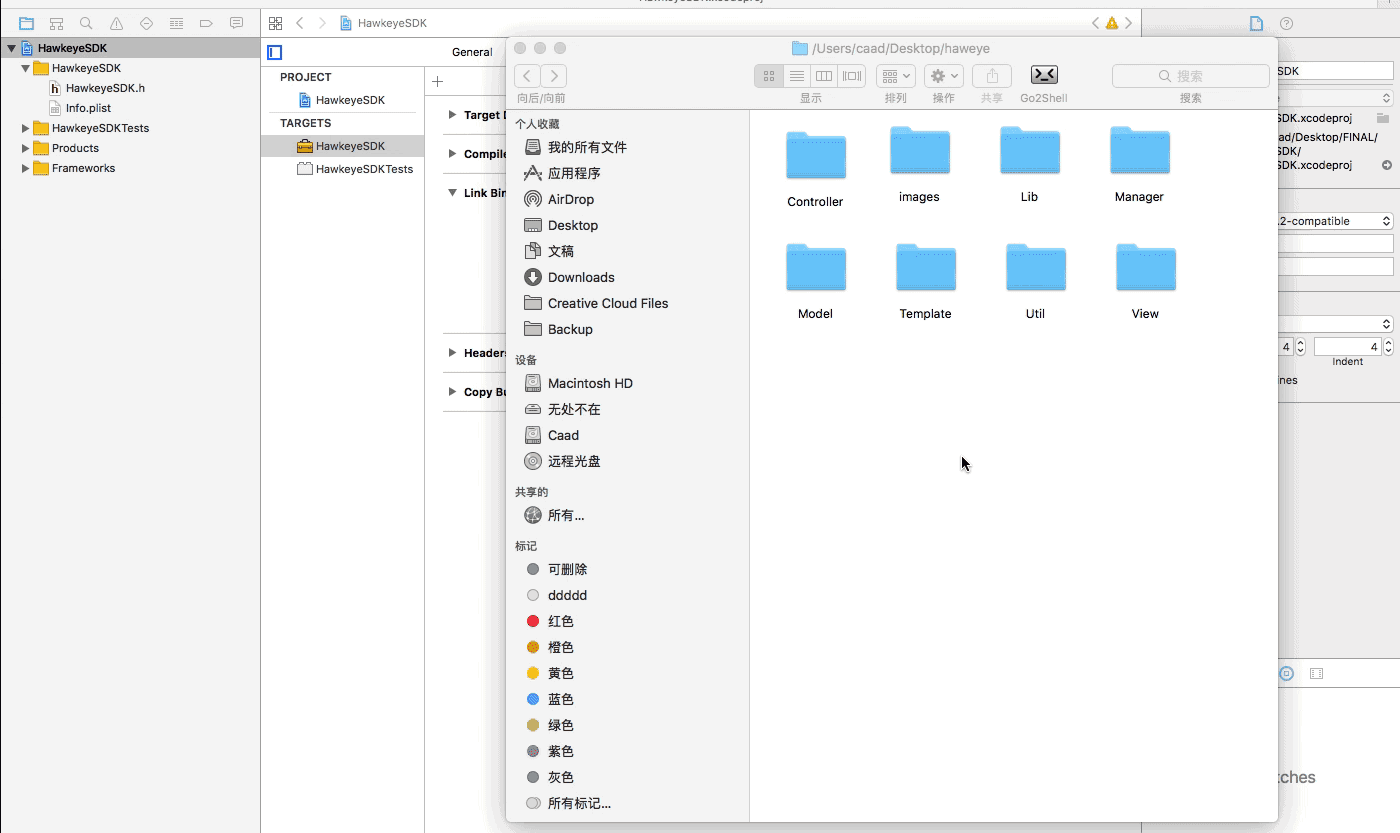Open Finder action gear dropdown
Image resolution: width=1400 pixels, height=833 pixels.
943,76
